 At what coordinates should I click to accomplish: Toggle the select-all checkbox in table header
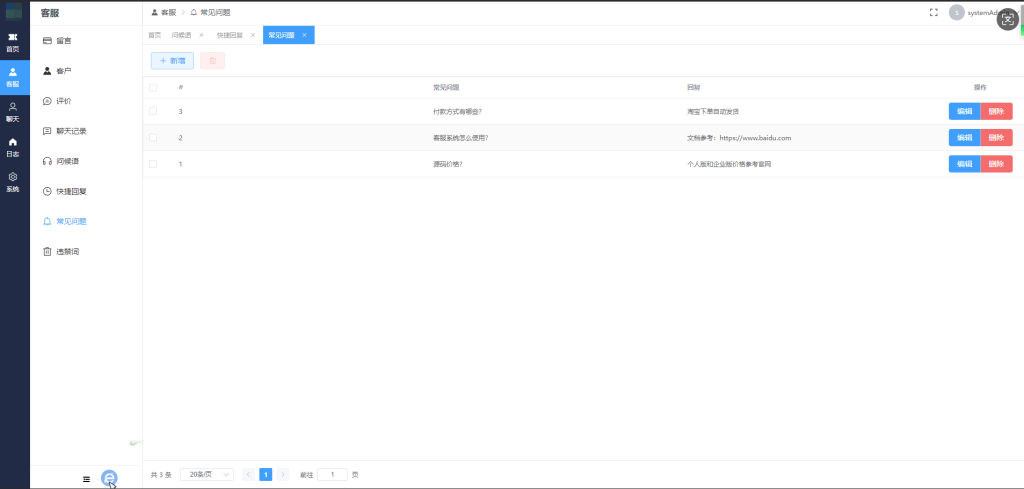[153, 87]
